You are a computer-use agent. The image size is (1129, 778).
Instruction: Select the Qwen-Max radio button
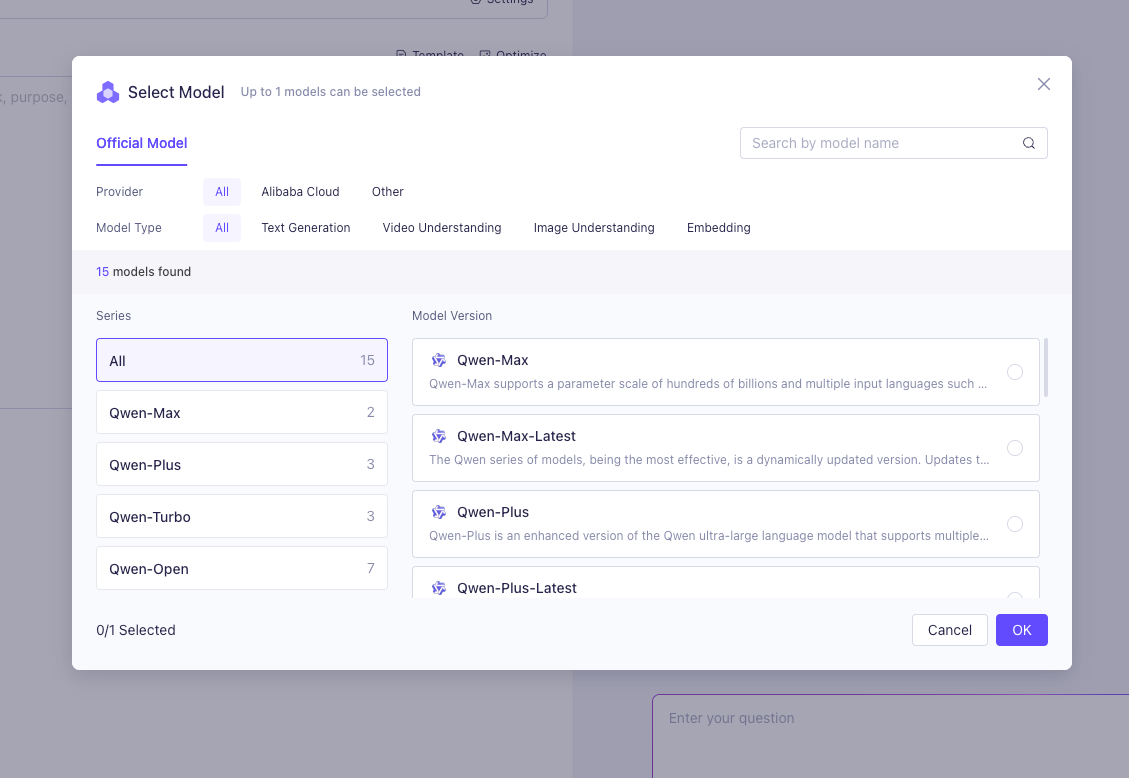click(x=1015, y=372)
